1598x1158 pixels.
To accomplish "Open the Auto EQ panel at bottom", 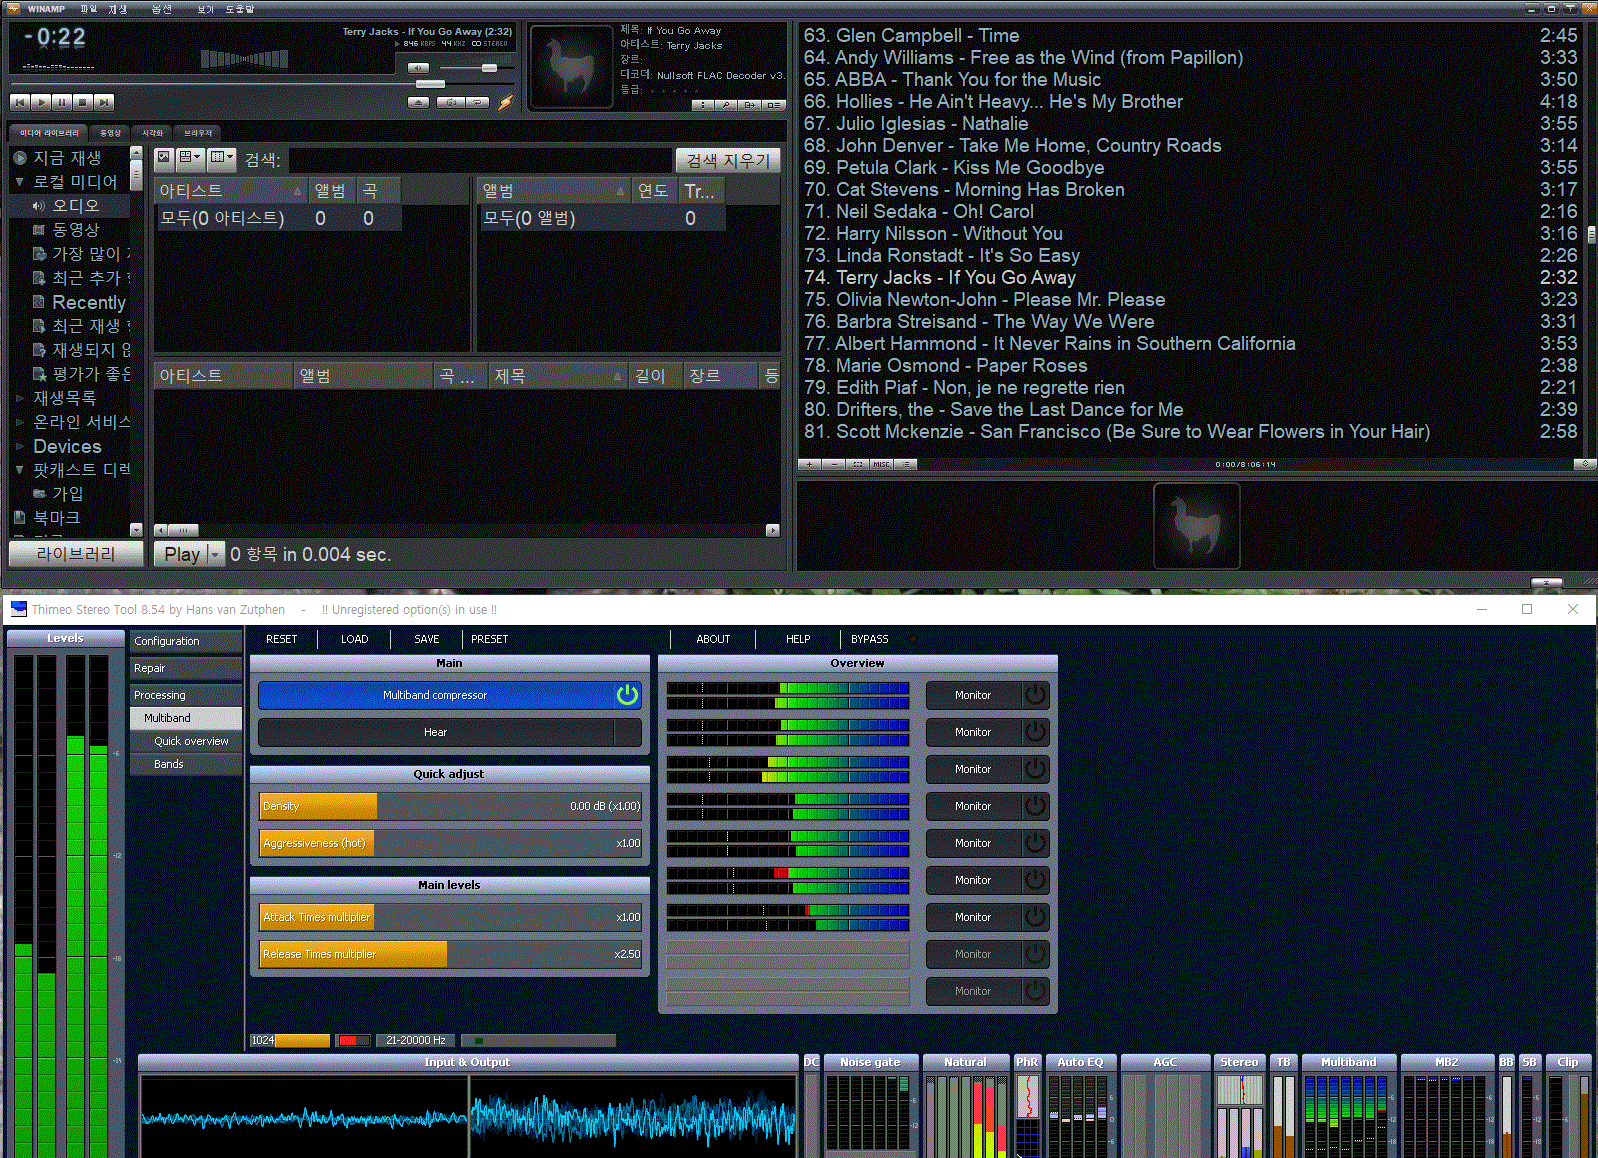I will click(x=1080, y=1062).
